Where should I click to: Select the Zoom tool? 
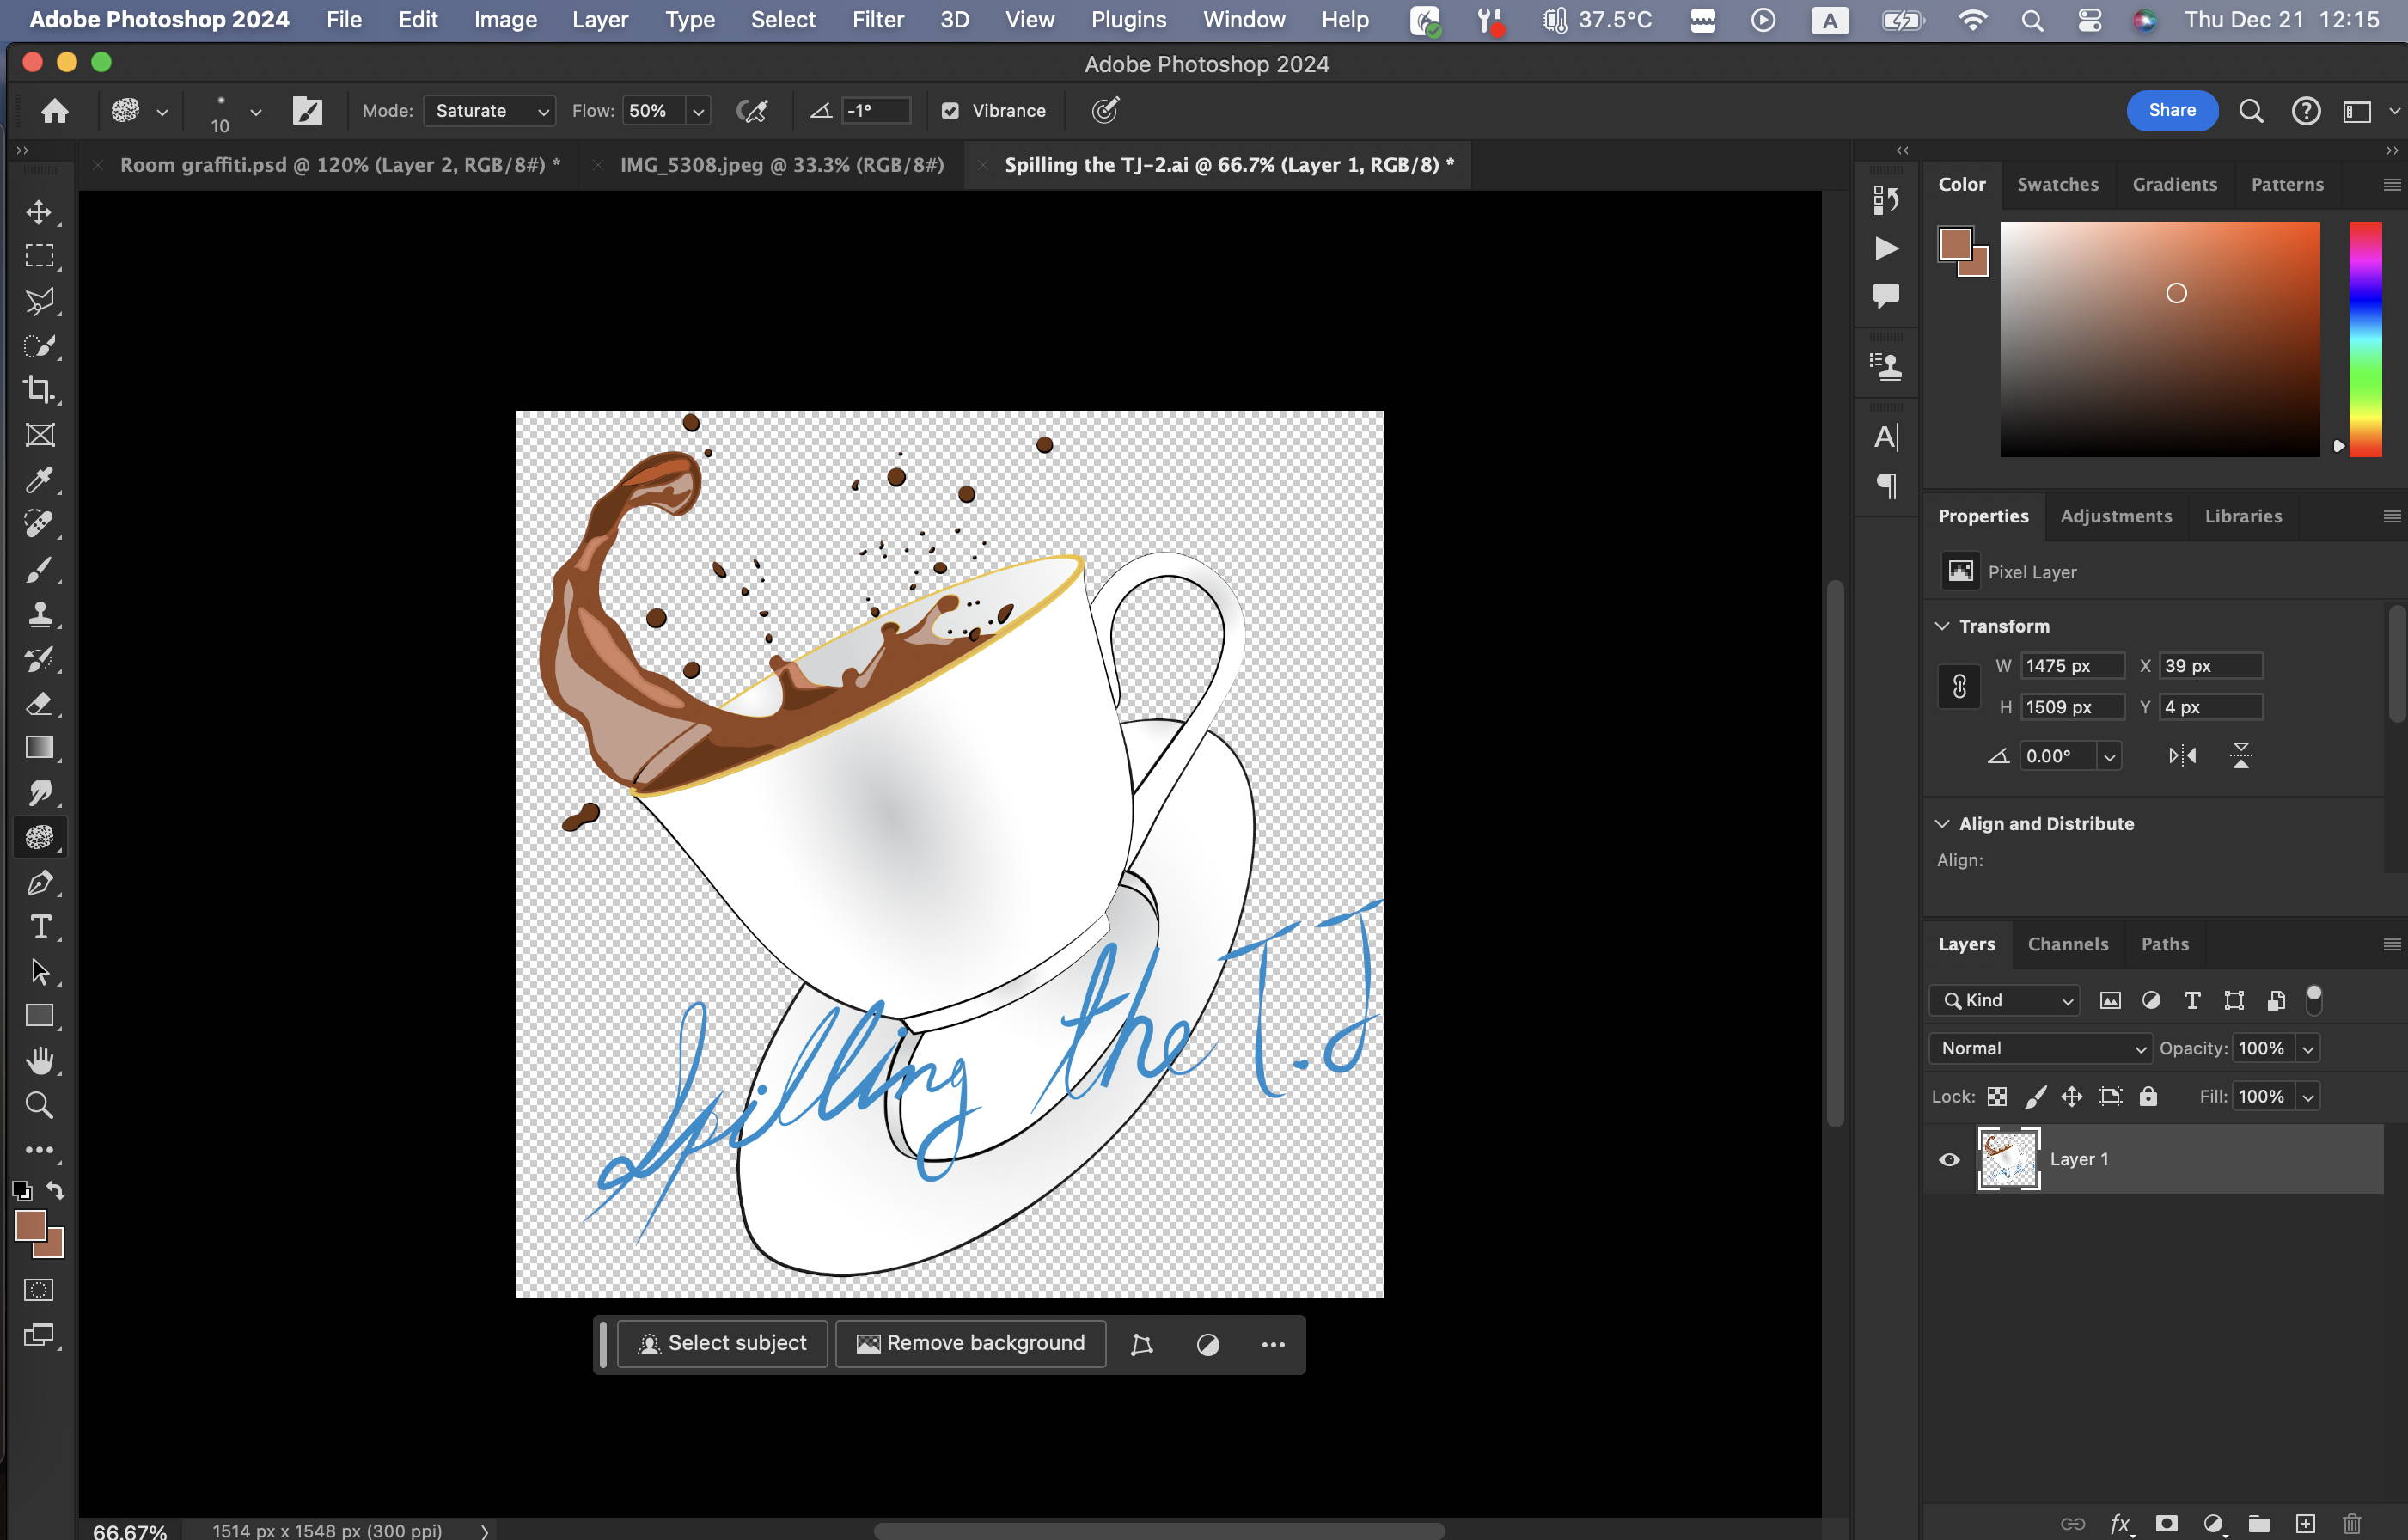pos(39,1105)
